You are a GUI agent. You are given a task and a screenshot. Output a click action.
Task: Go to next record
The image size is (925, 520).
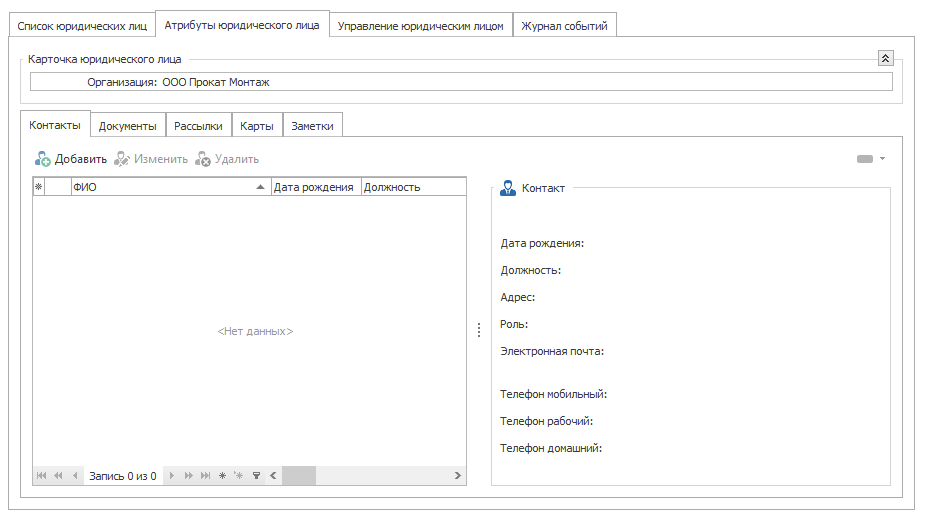pos(172,476)
